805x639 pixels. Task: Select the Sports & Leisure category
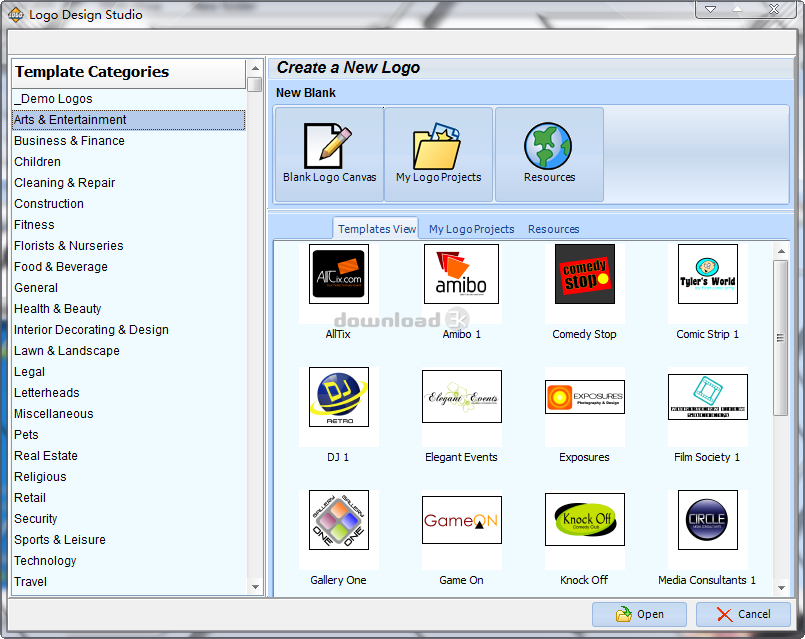[129, 540]
